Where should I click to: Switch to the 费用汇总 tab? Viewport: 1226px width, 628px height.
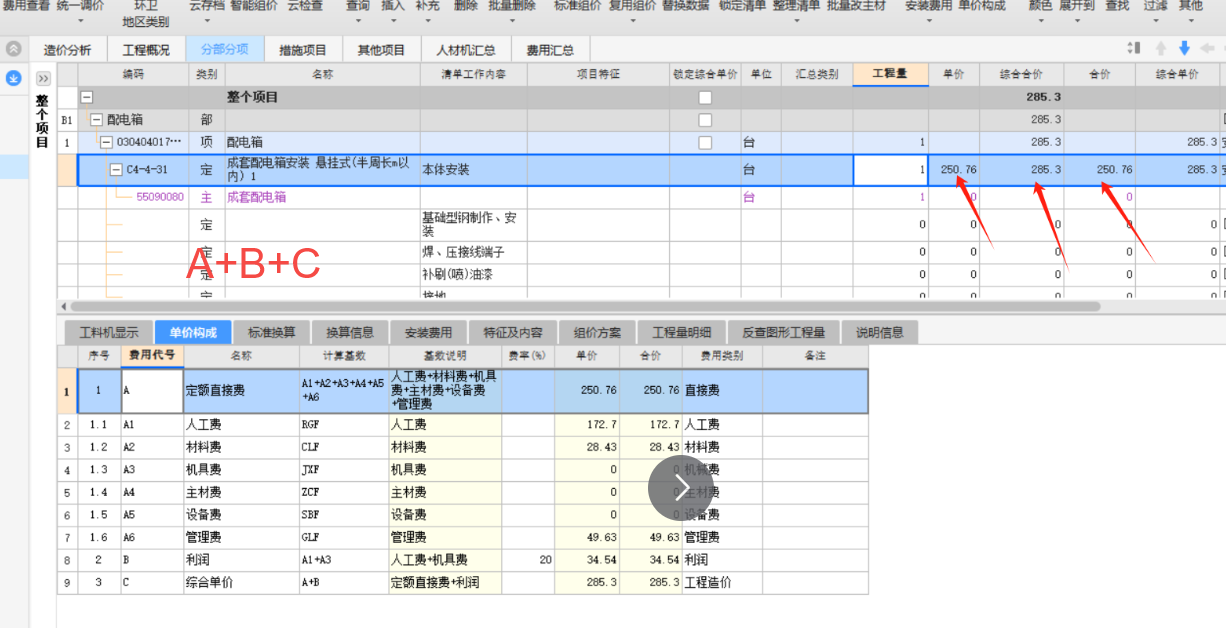(x=550, y=49)
